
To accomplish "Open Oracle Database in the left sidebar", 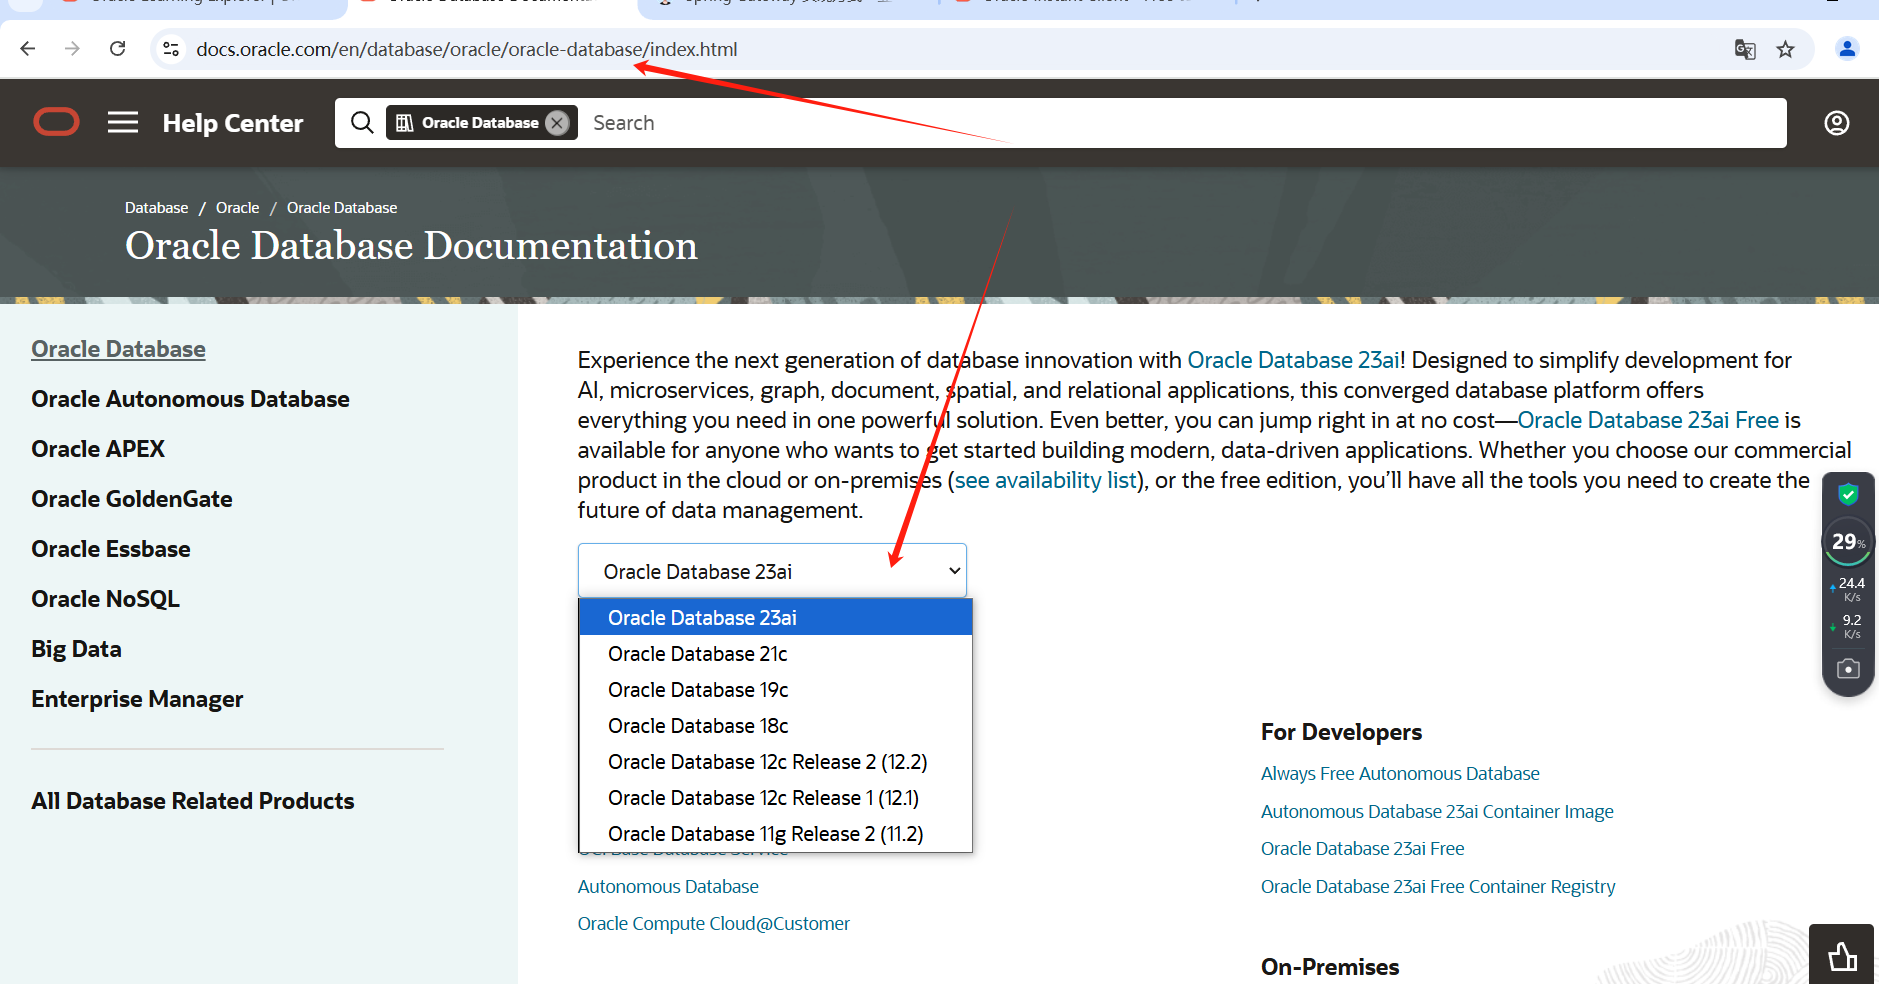I will click(x=118, y=349).
